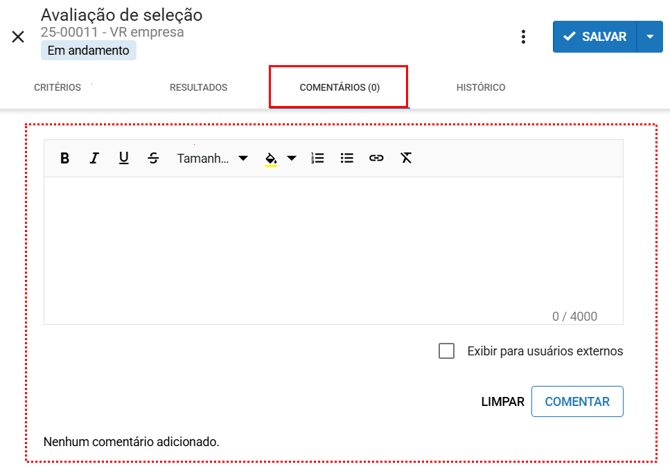Click inside the comment text area
The image size is (670, 469).
[333, 245]
